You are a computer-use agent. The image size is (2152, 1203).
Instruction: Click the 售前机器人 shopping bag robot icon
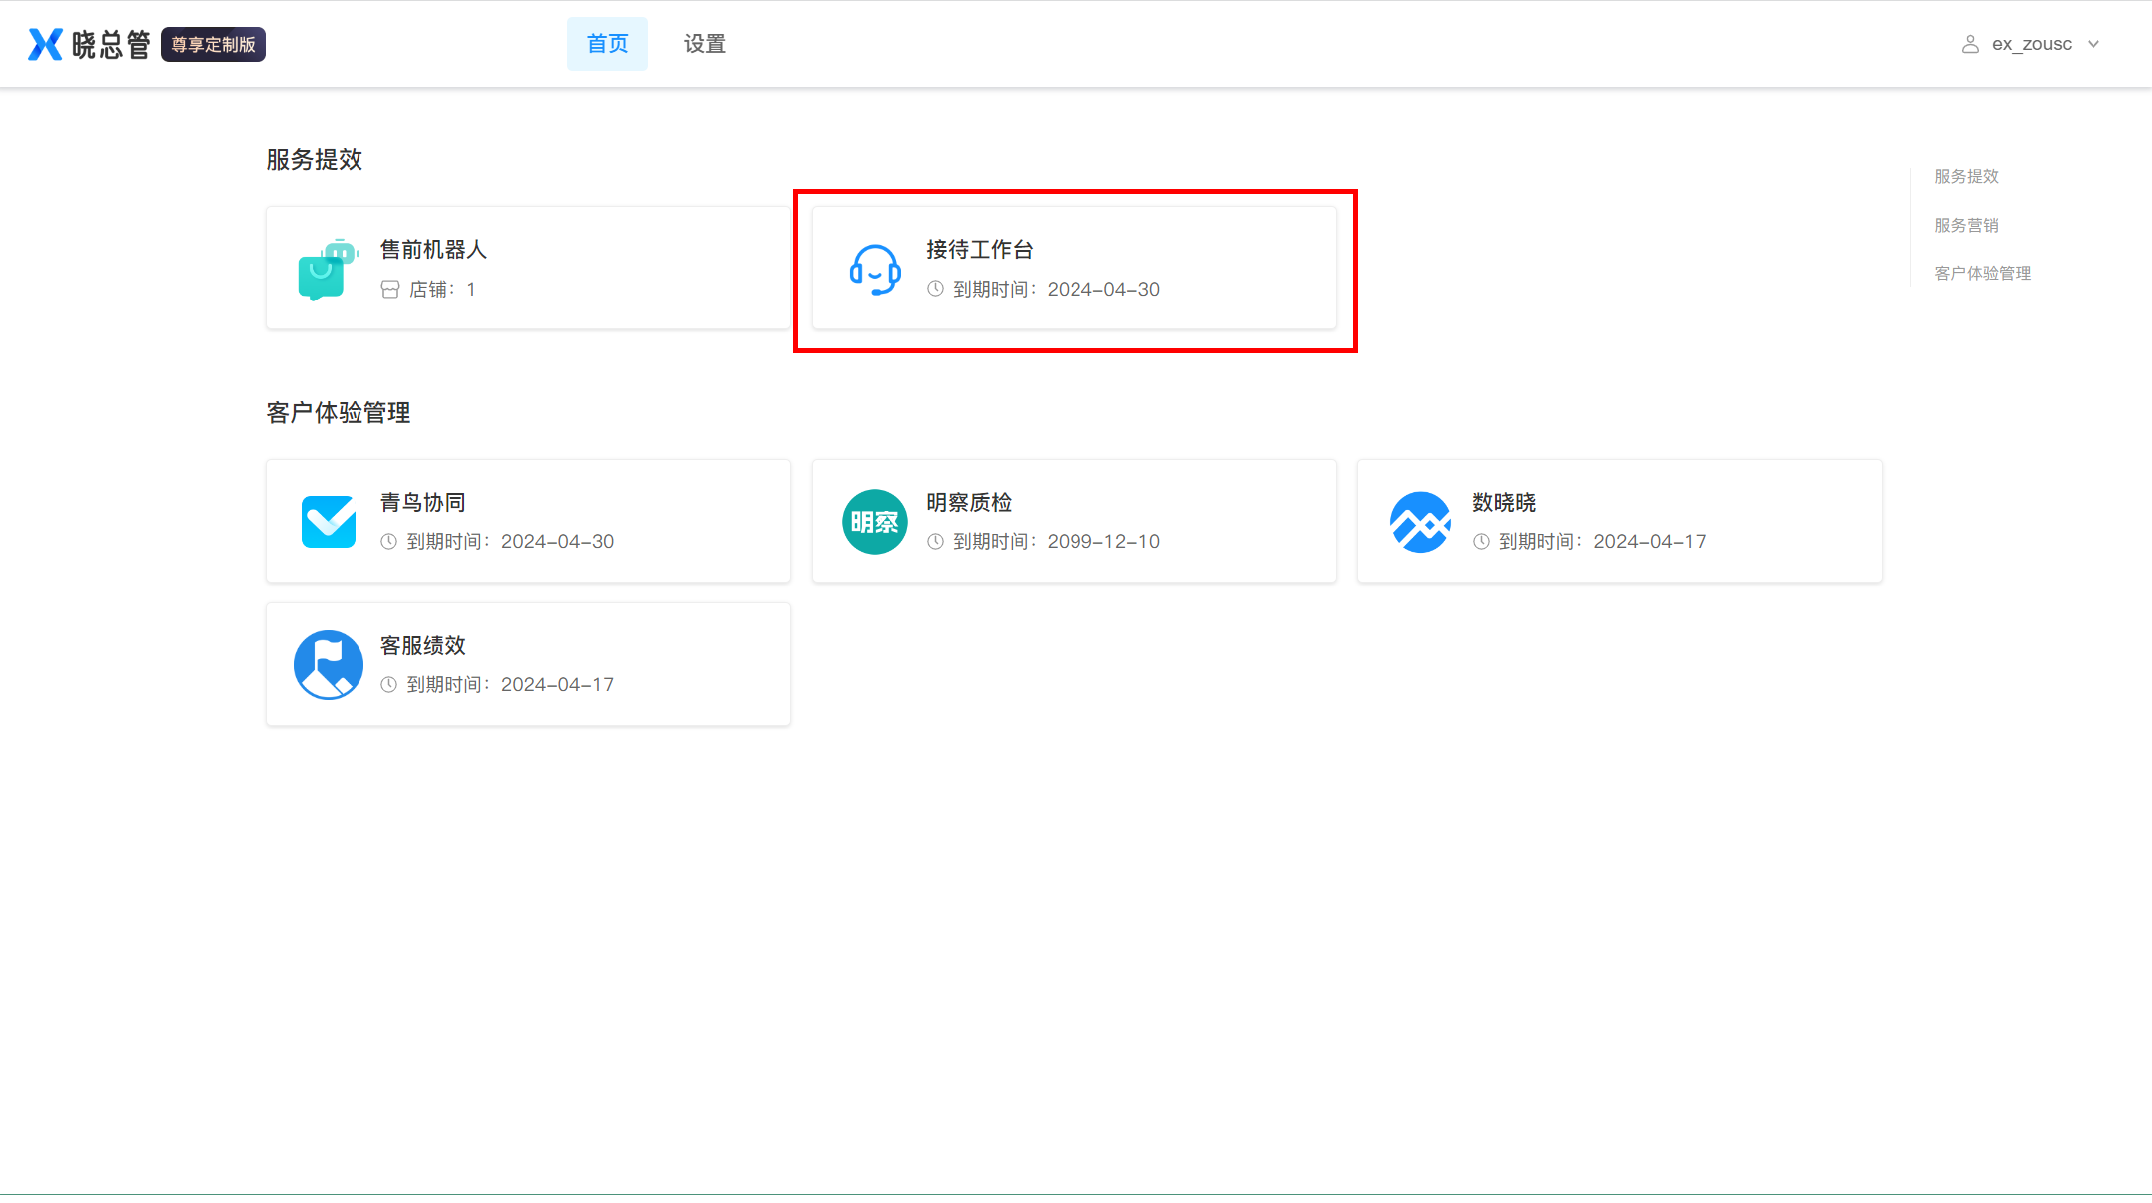coord(328,269)
